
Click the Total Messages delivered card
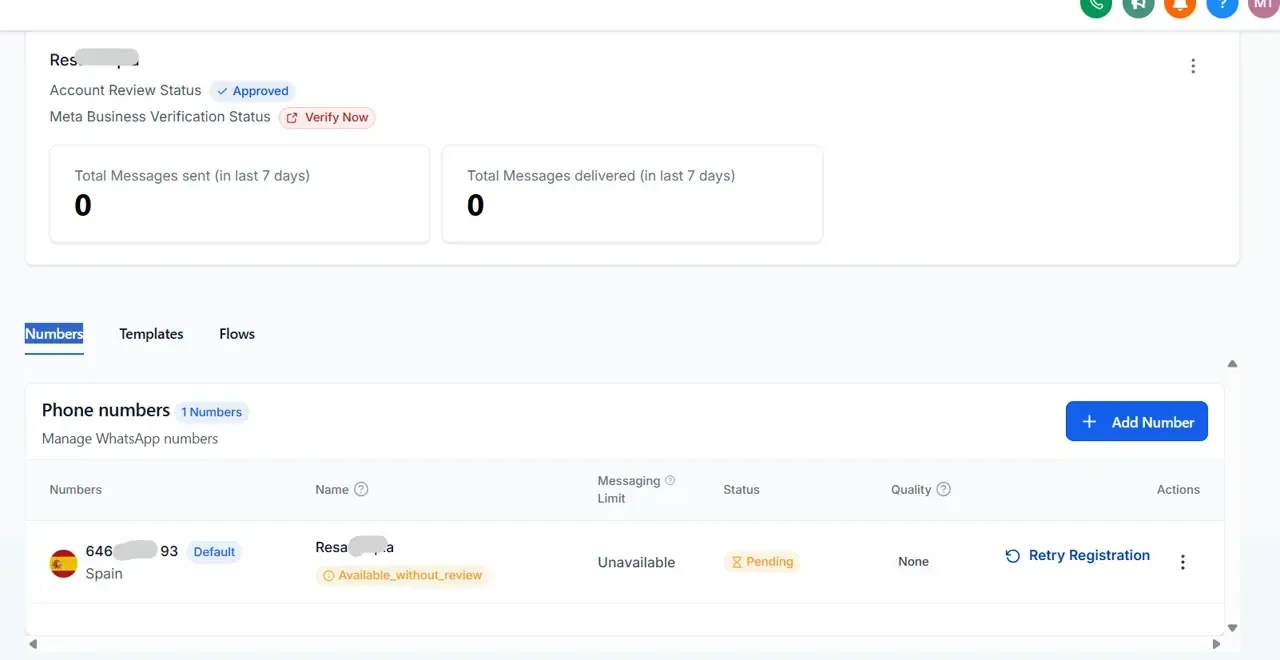[632, 194]
